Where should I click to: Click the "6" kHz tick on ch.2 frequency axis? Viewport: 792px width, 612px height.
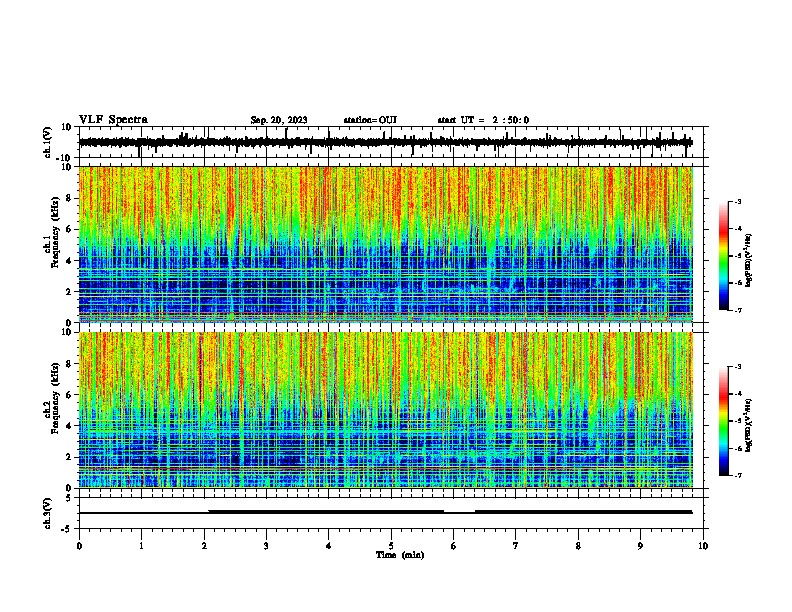coord(71,394)
